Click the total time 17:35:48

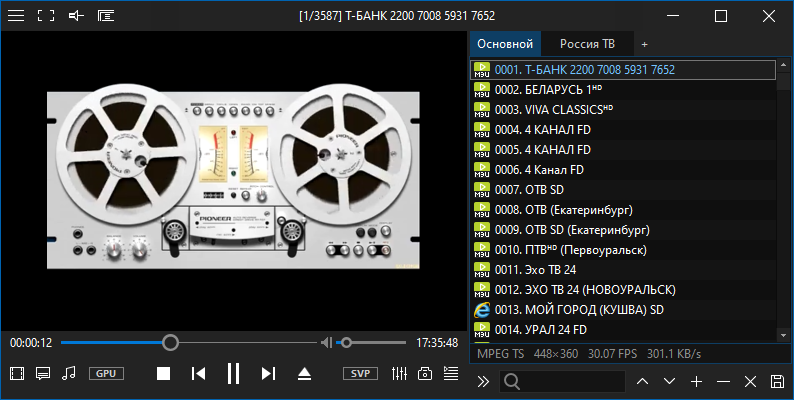[x=437, y=343]
